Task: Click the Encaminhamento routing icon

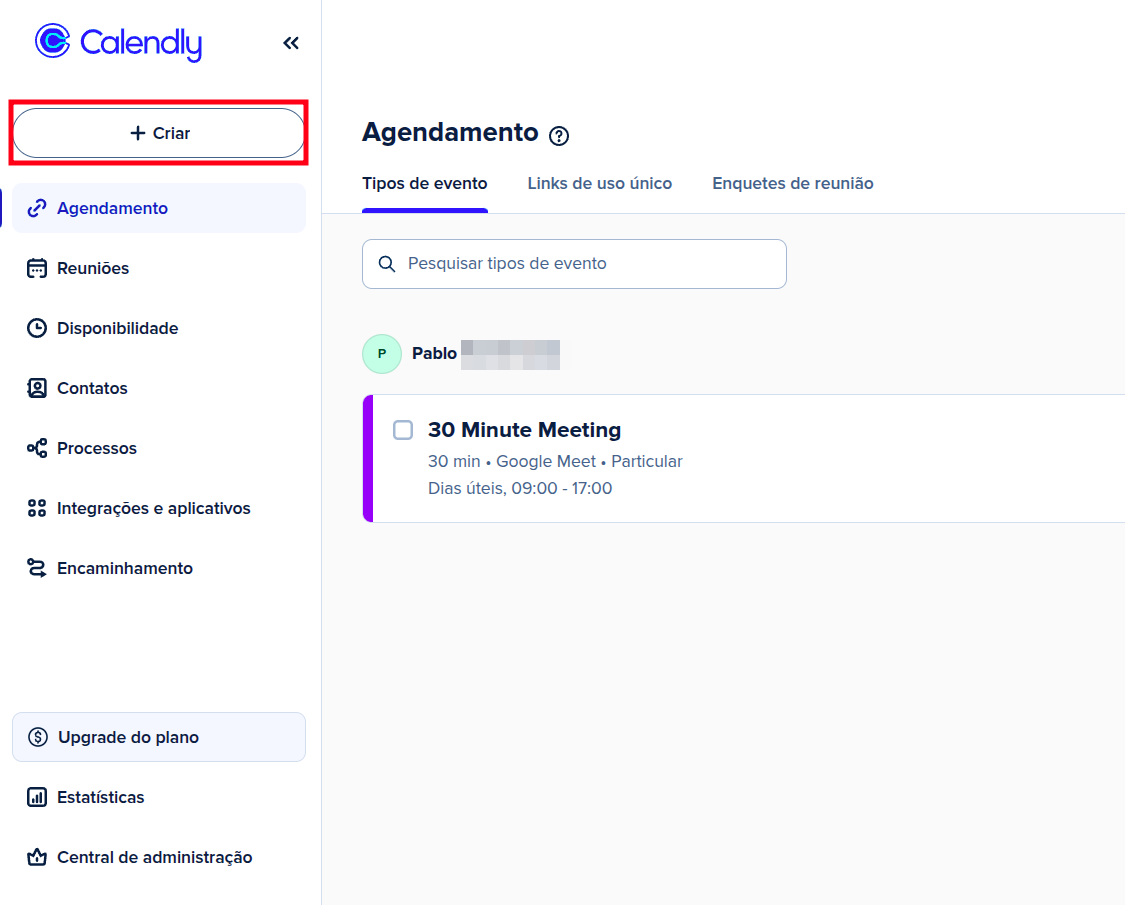Action: pyautogui.click(x=37, y=568)
